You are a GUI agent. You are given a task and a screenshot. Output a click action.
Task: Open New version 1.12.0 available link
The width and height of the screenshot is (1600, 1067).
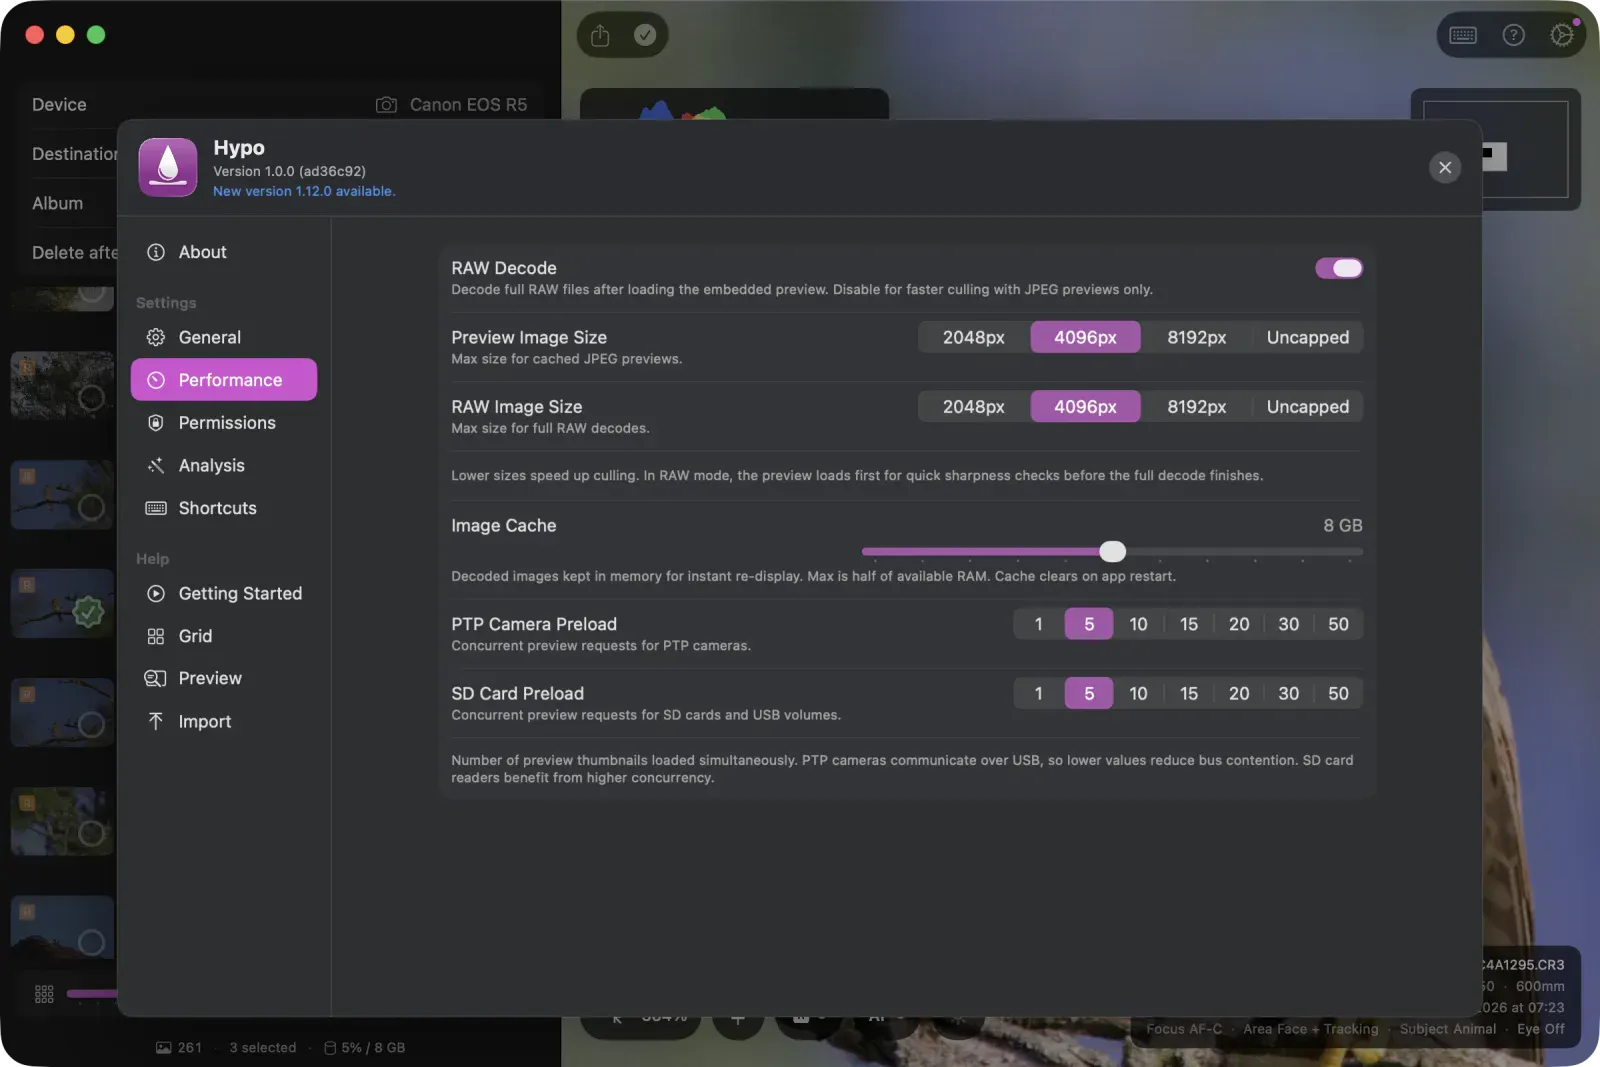304,191
